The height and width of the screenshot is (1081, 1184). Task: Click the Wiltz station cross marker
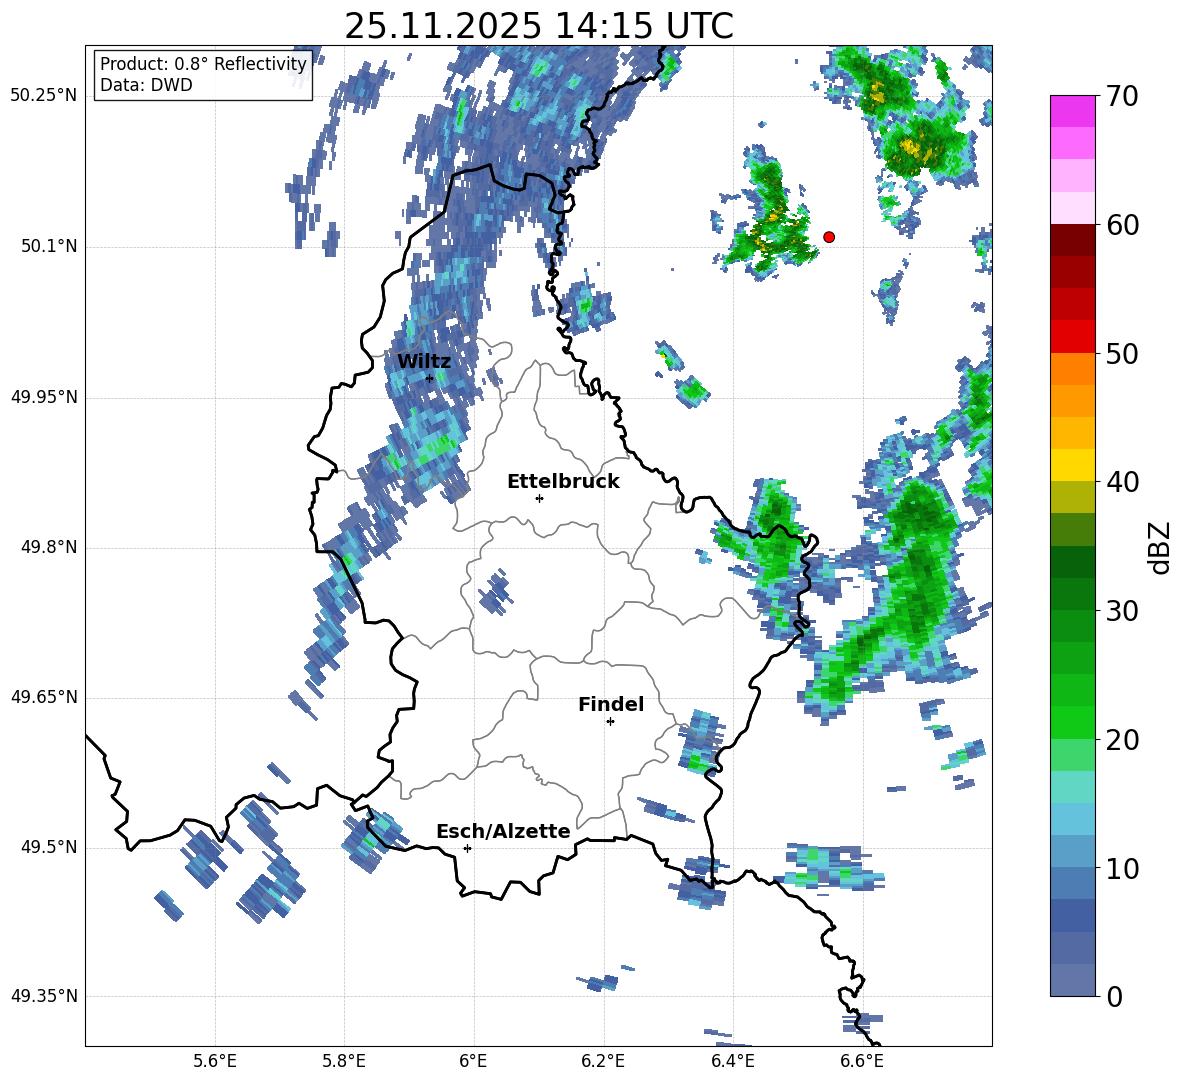(430, 378)
